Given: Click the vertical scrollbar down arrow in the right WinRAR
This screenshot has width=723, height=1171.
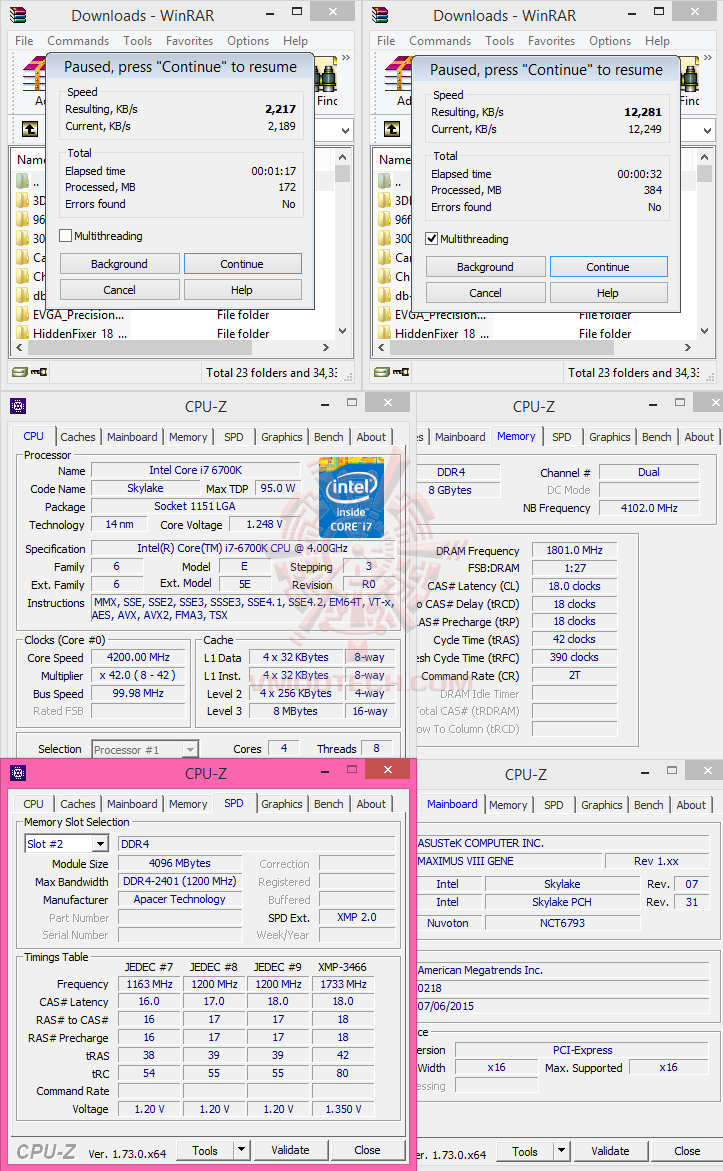Looking at the screenshot, I should pyautogui.click(x=704, y=331).
